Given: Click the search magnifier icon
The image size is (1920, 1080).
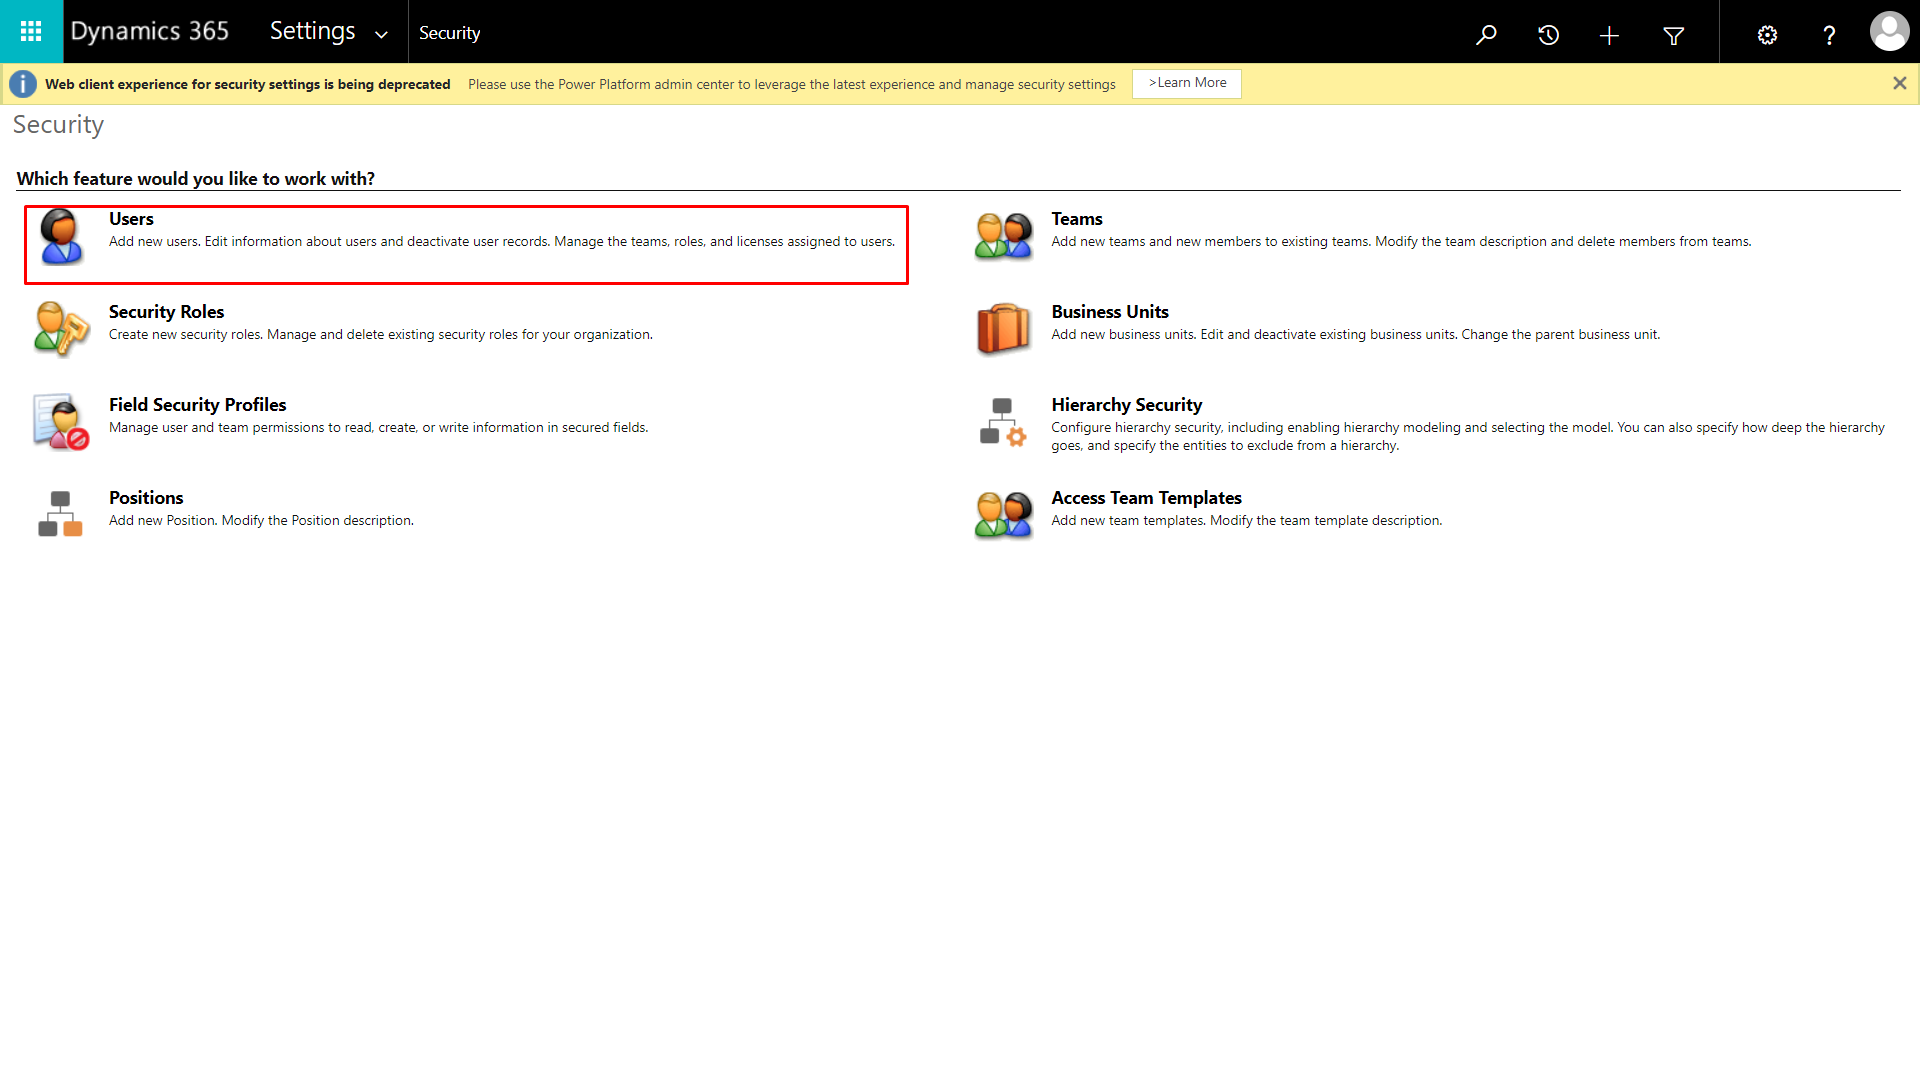Looking at the screenshot, I should (x=1486, y=35).
